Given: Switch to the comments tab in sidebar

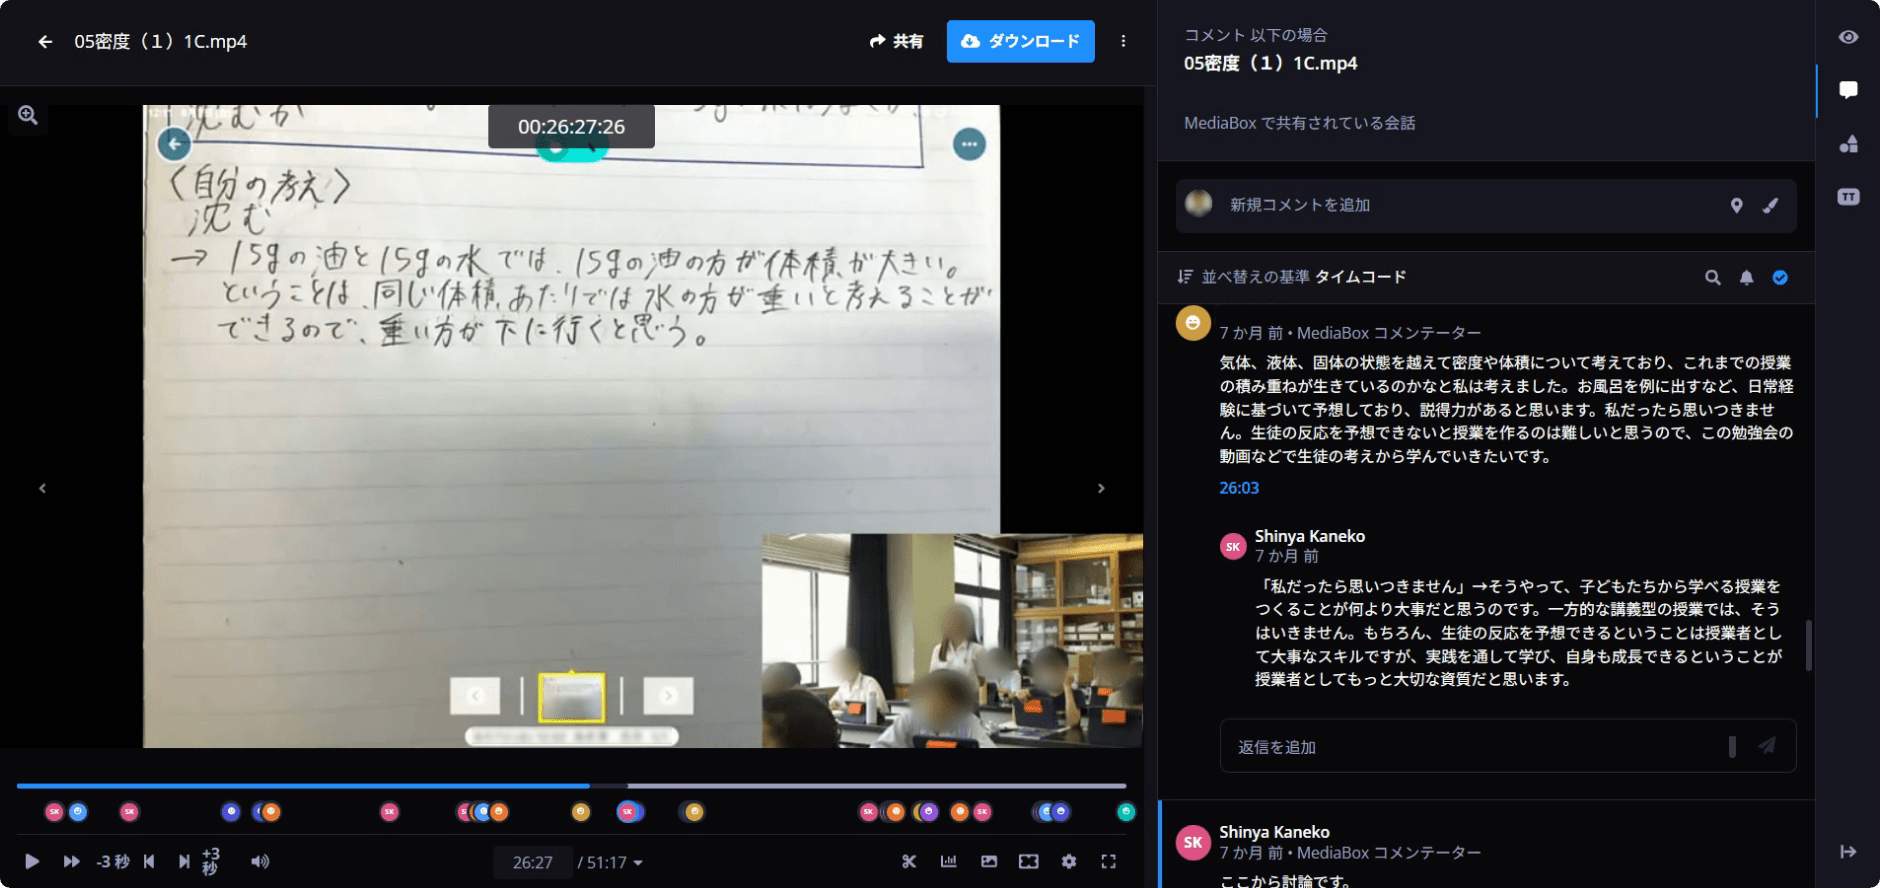Looking at the screenshot, I should tap(1848, 90).
